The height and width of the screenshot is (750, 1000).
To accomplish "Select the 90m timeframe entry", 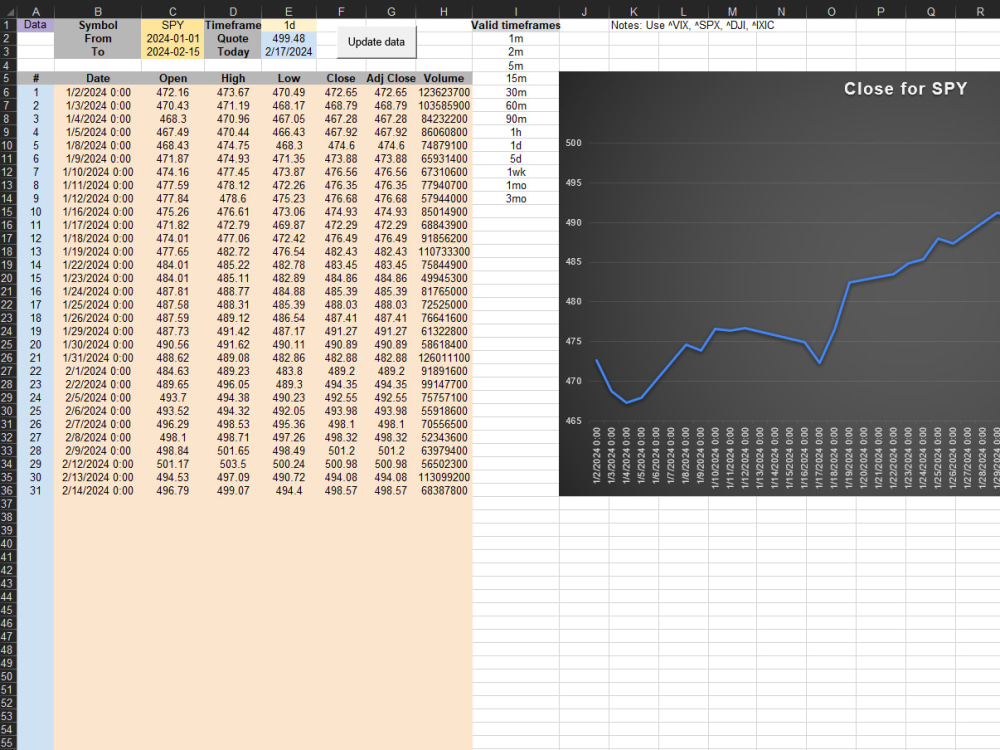I will (515, 119).
